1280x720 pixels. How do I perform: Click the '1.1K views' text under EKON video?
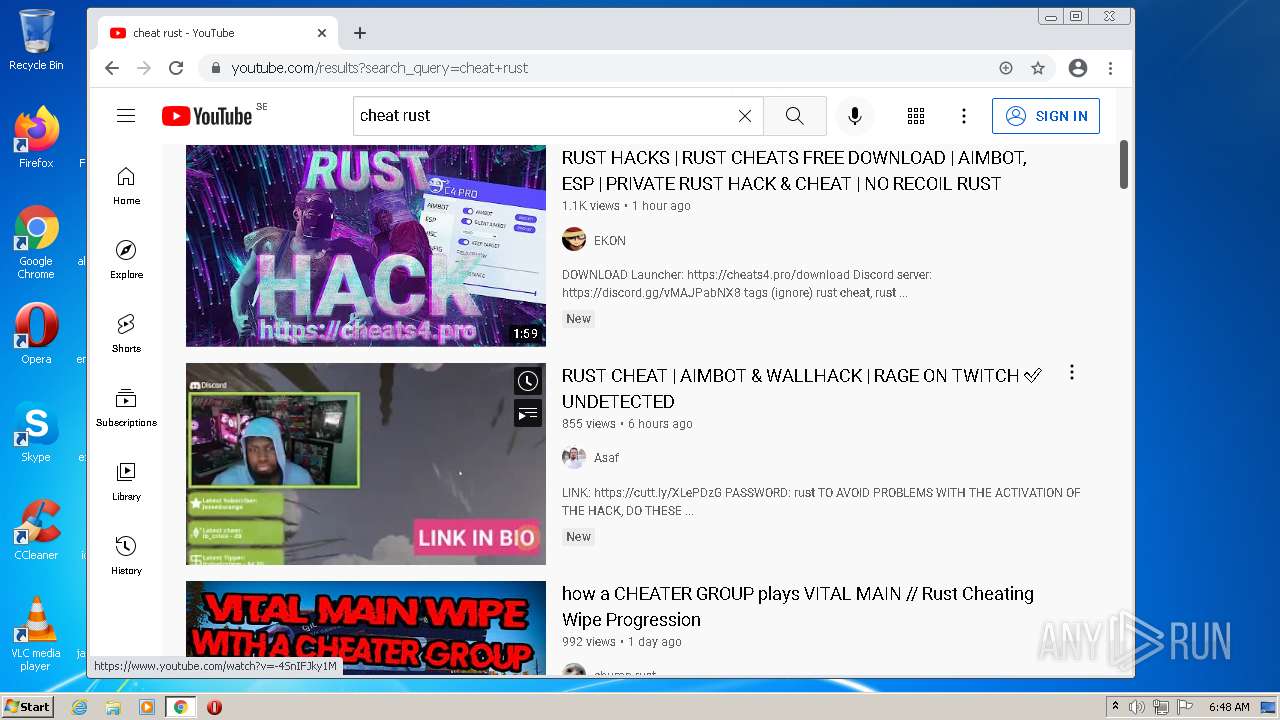tap(591, 206)
